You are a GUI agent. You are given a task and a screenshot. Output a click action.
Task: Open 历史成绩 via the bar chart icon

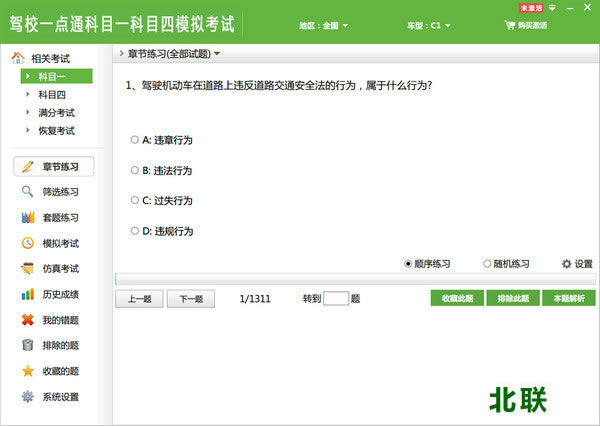(x=28, y=294)
